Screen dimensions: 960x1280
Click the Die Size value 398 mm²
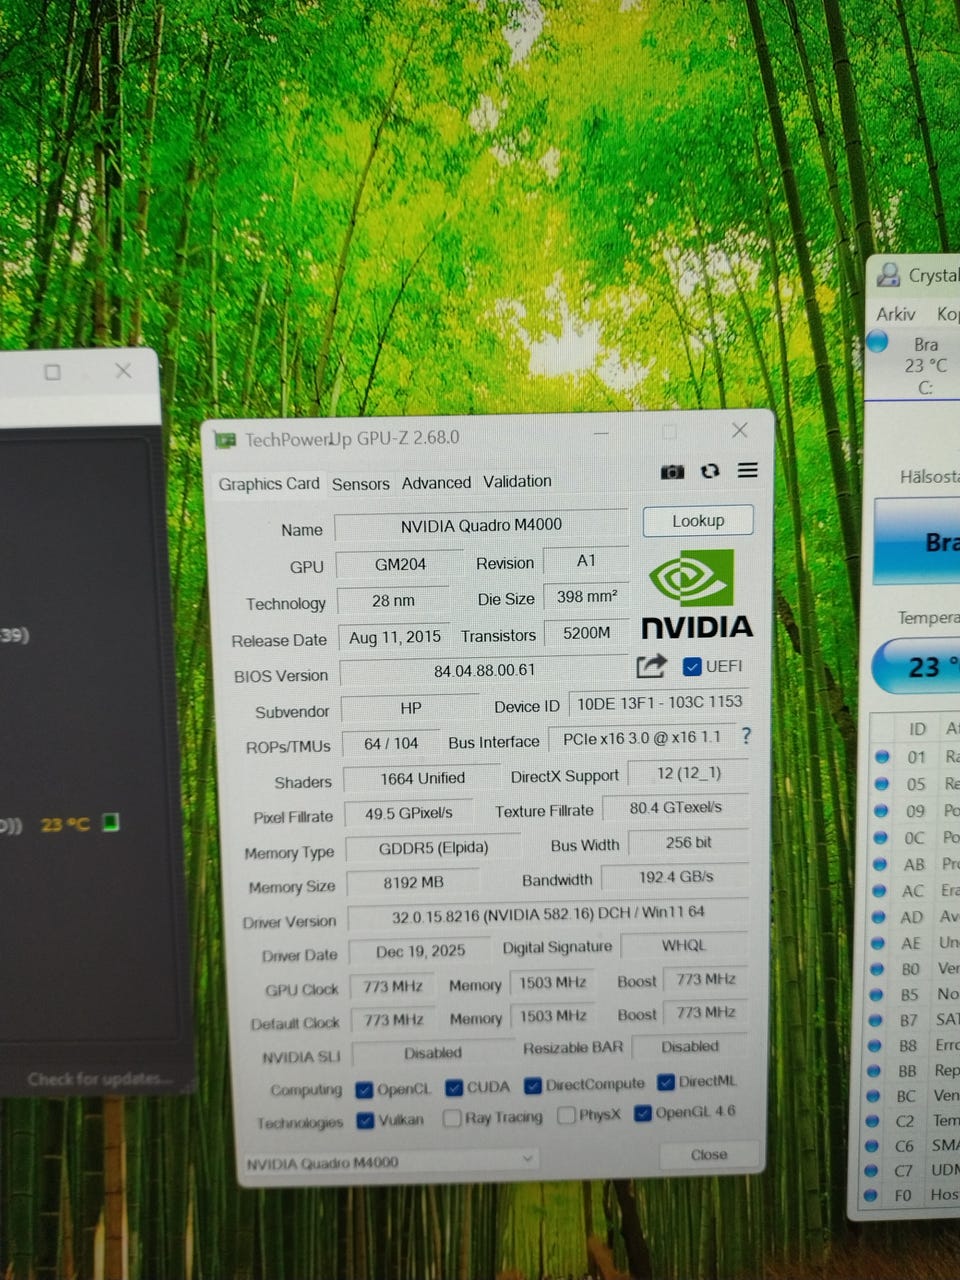tap(587, 597)
